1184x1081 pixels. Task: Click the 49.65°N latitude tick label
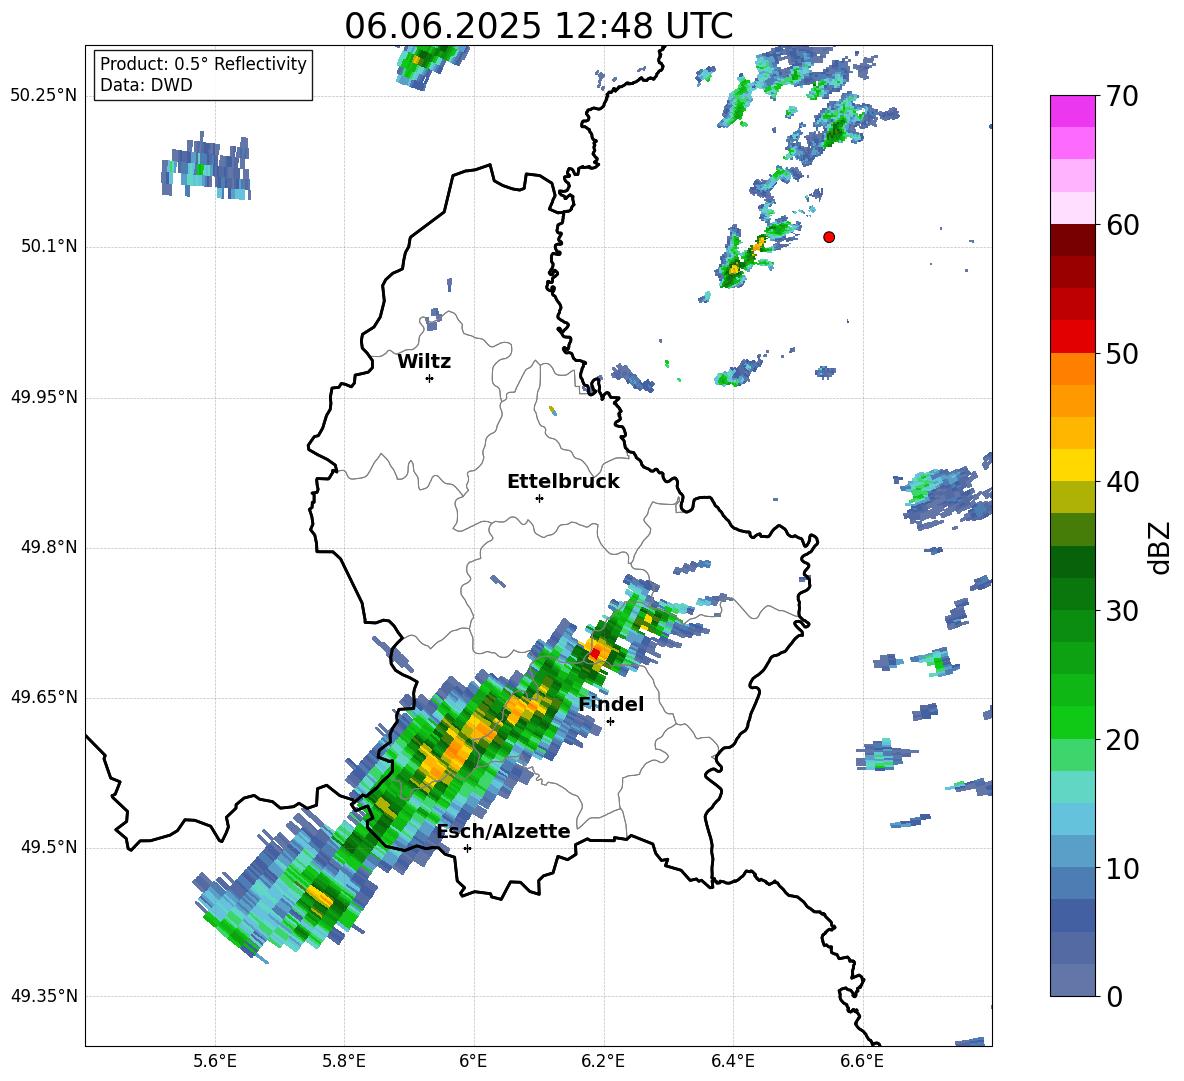[x=44, y=697]
